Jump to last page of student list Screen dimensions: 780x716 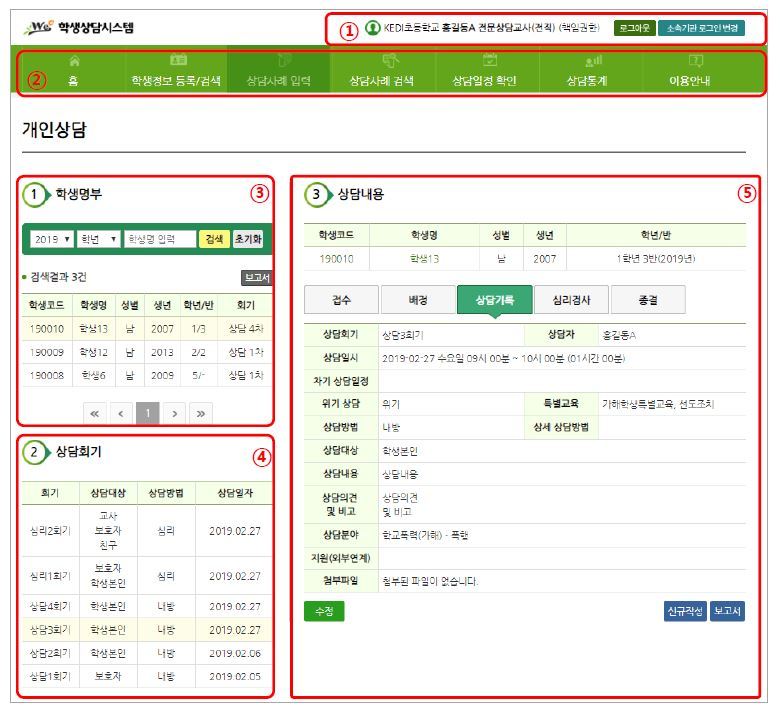(199, 412)
